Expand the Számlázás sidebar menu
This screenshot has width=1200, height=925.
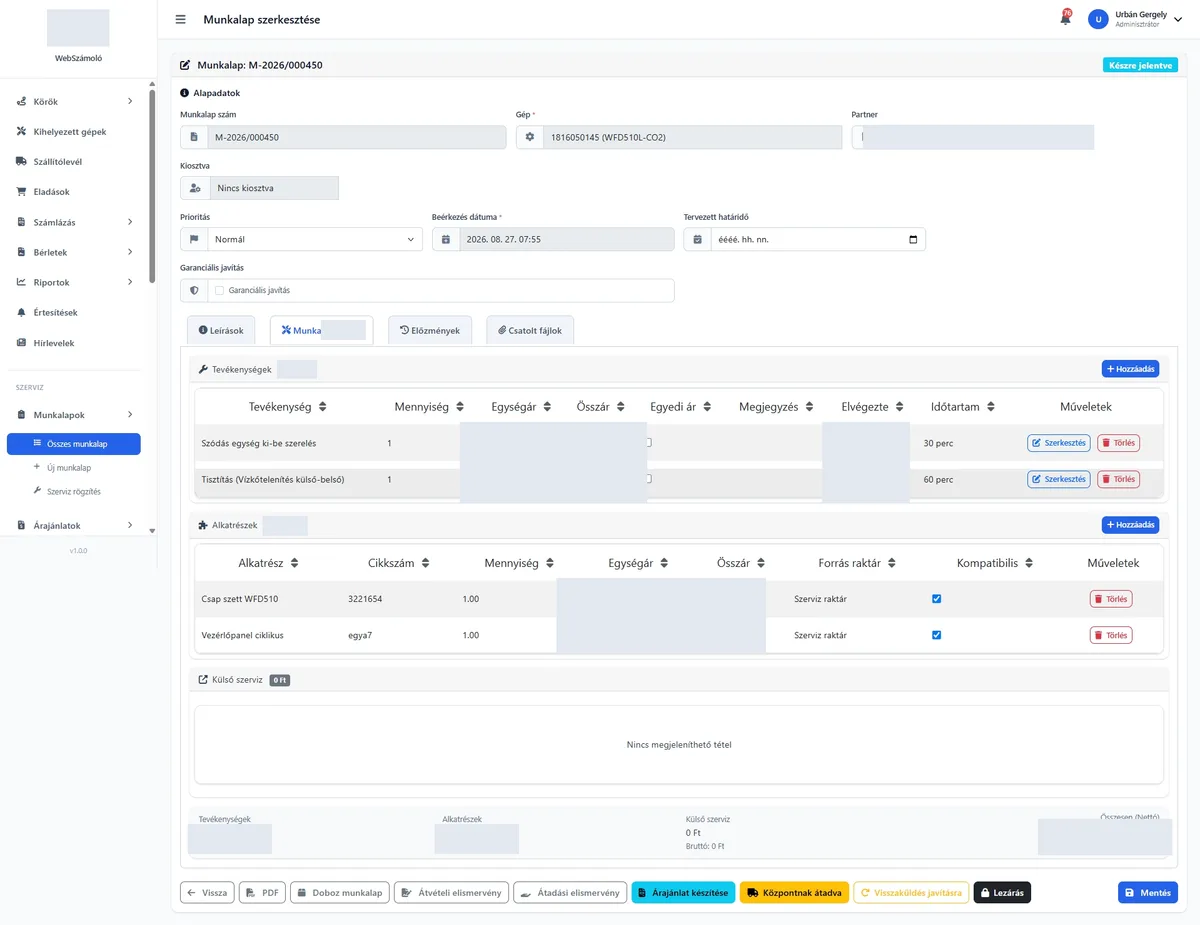130,222
